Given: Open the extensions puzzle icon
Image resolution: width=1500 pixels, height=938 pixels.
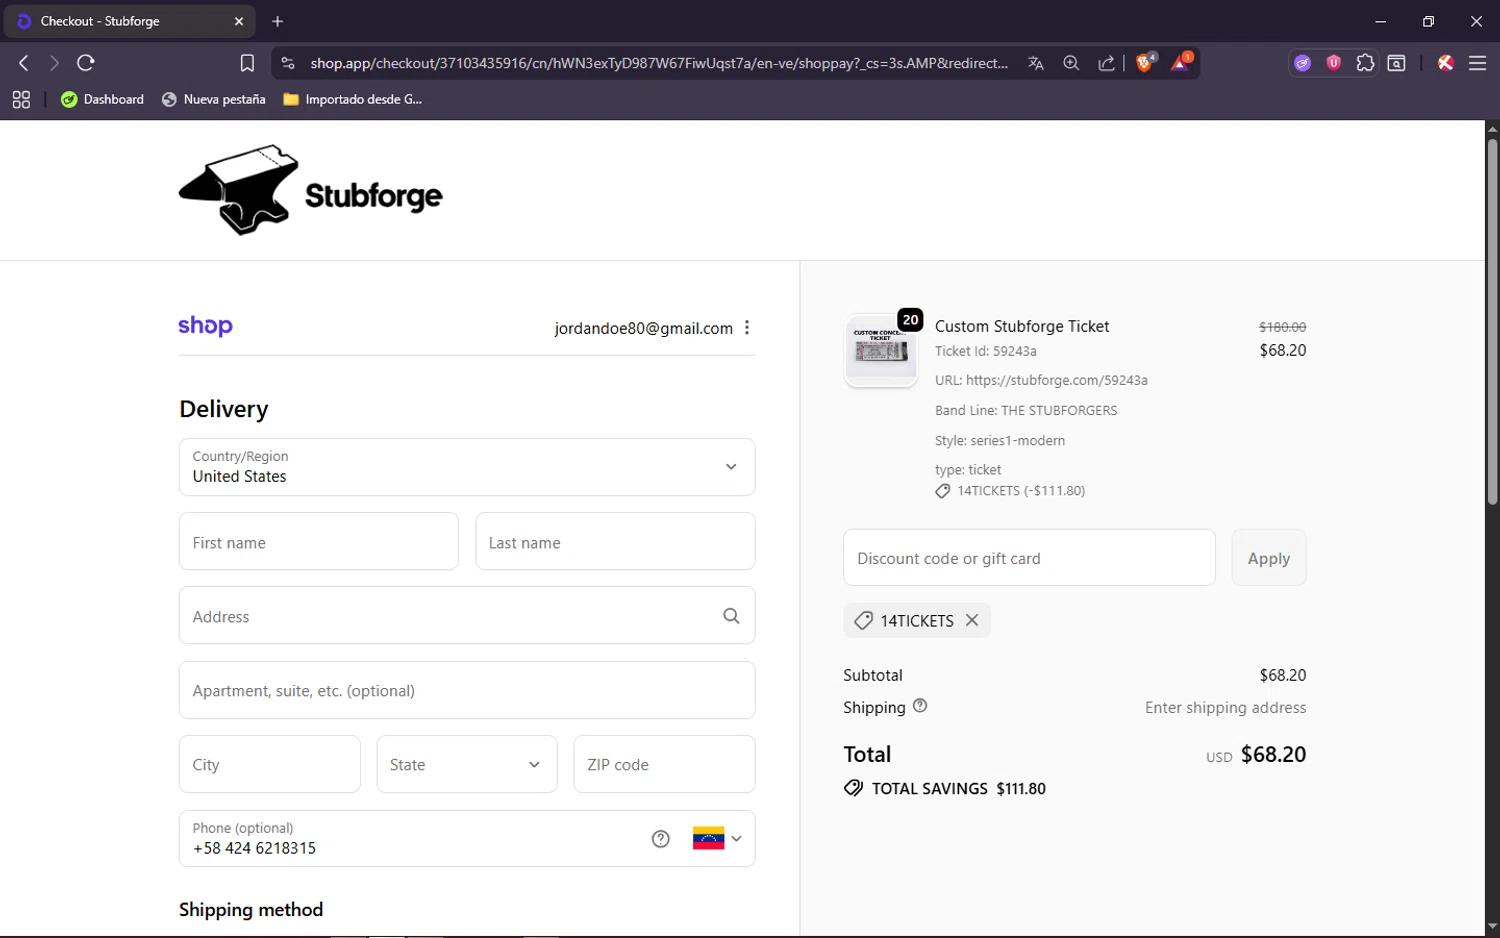Looking at the screenshot, I should tap(1365, 63).
